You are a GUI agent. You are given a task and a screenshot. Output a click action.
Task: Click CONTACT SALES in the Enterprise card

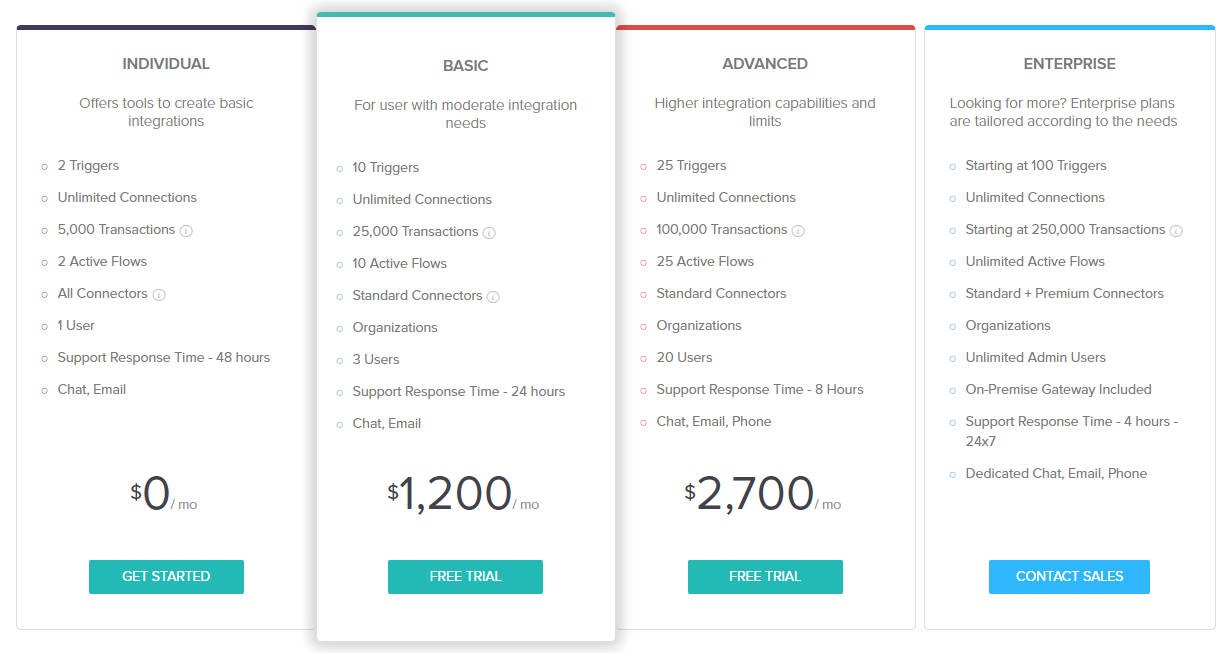pyautogui.click(x=1069, y=576)
